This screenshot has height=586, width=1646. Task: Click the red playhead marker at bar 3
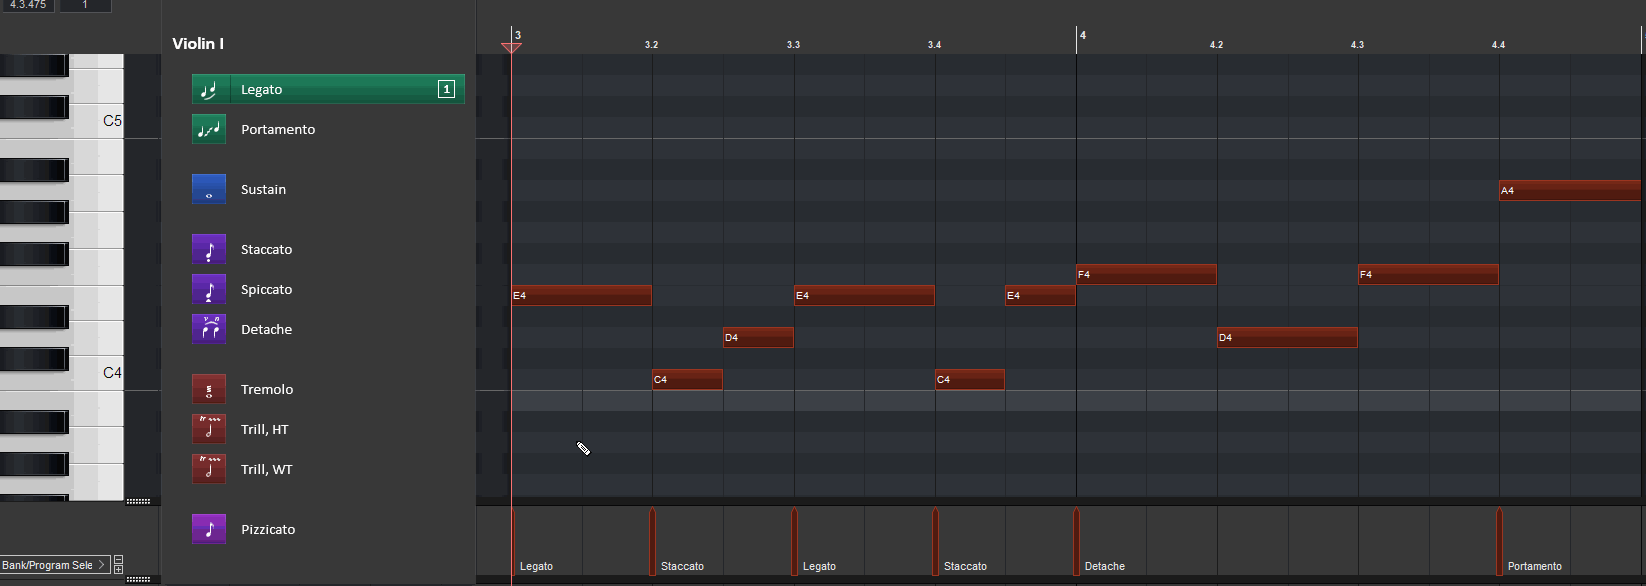(511, 47)
